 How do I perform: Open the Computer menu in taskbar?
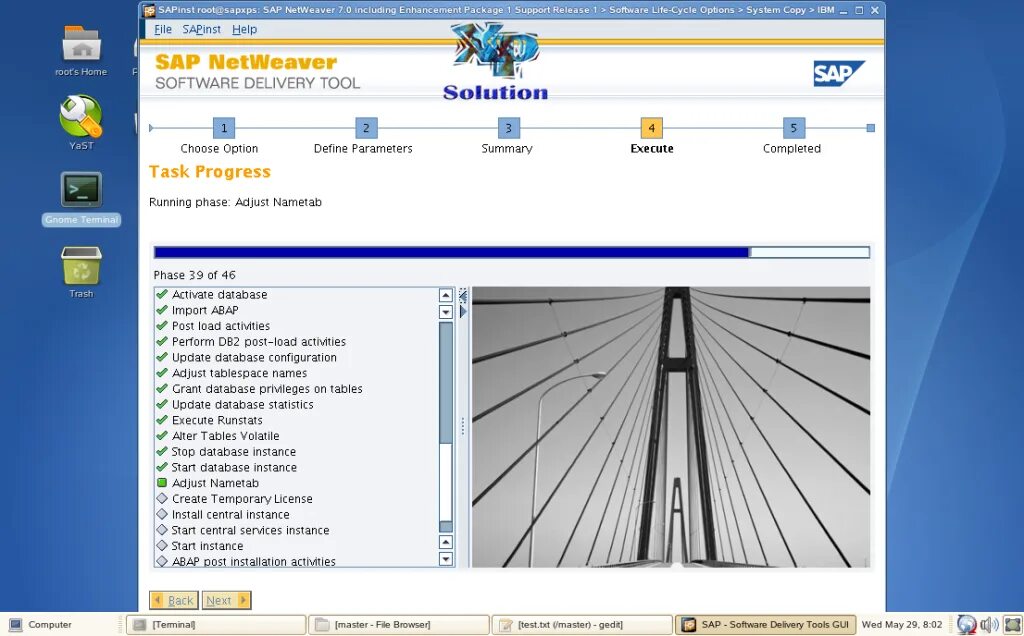(40, 625)
